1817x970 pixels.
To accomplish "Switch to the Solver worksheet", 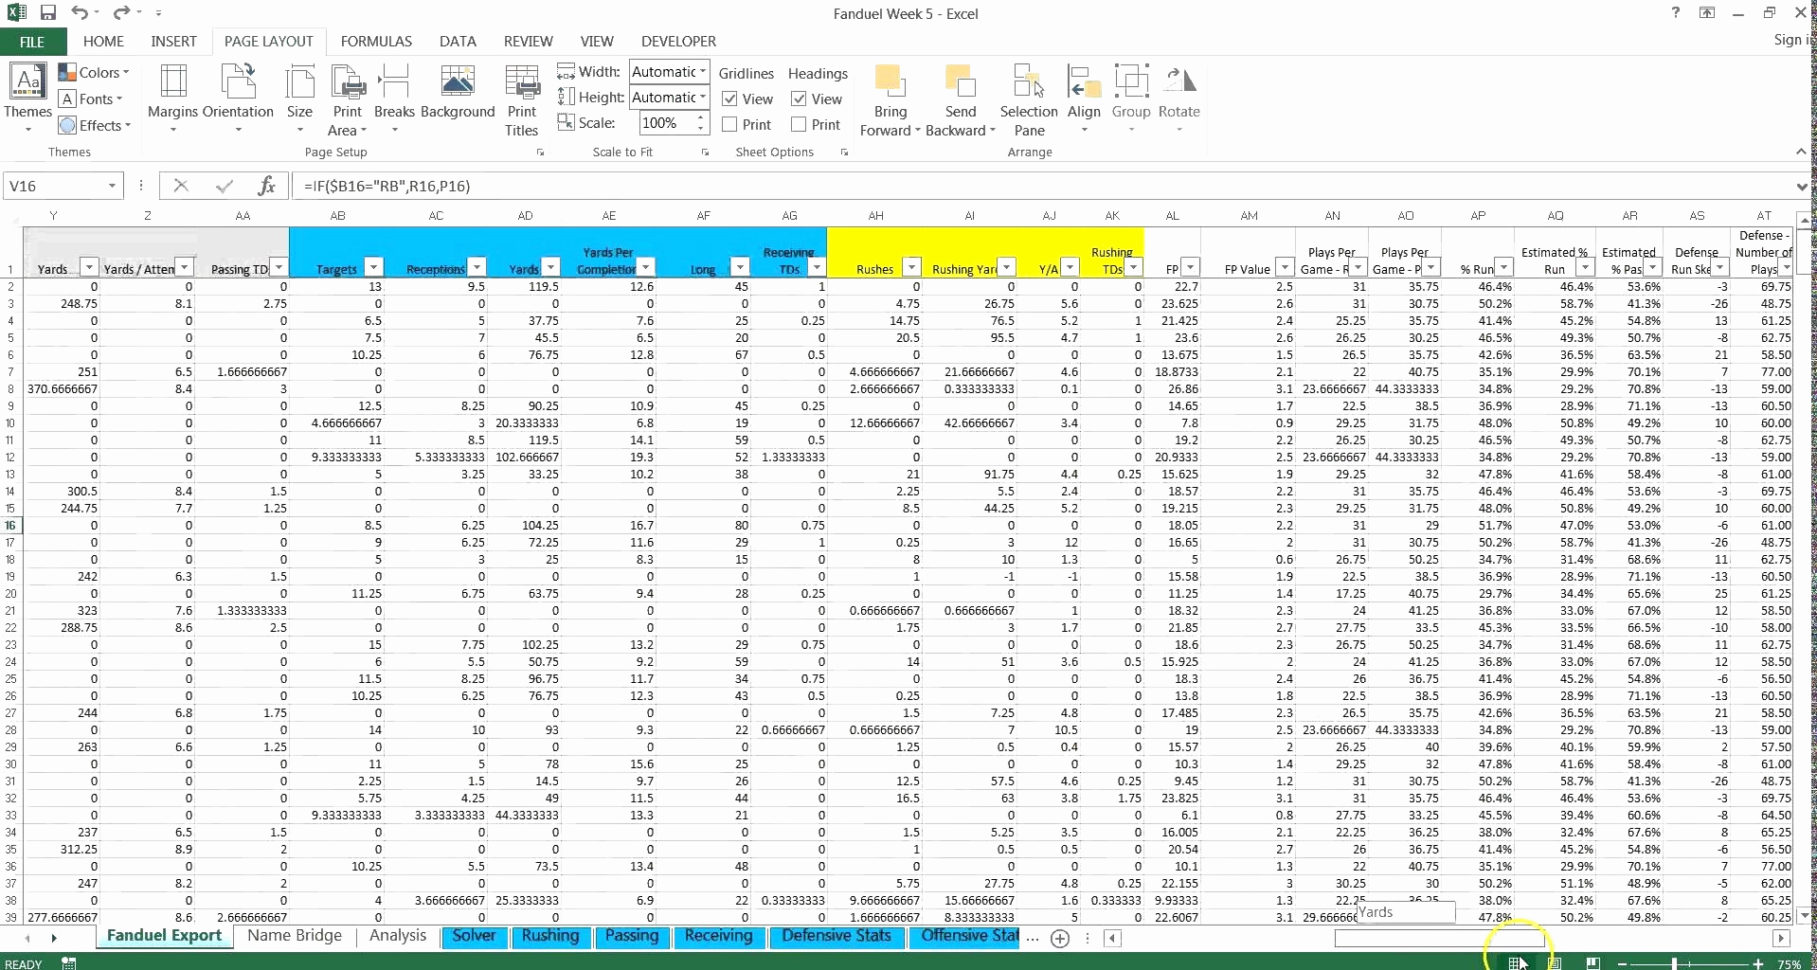I will pos(474,936).
